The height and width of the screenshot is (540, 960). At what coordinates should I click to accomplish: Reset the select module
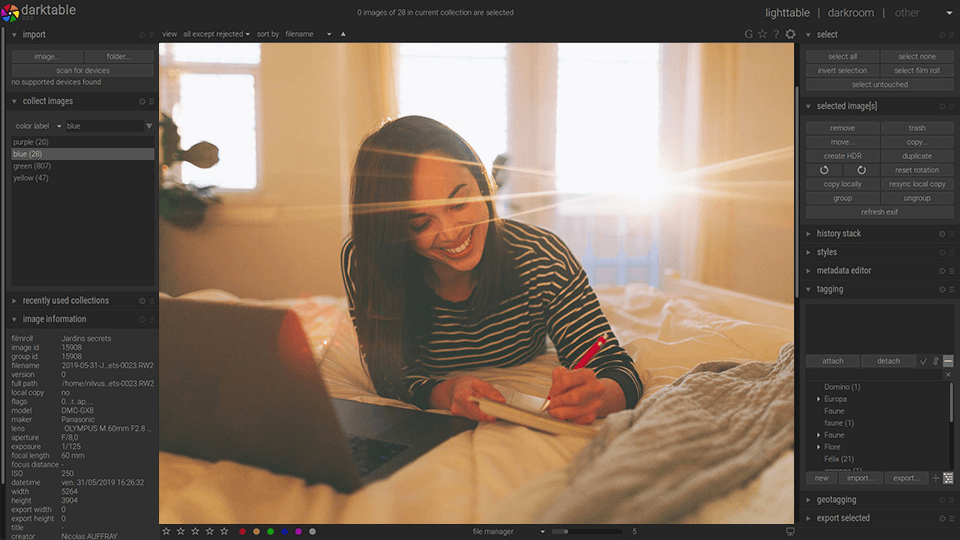pyautogui.click(x=942, y=35)
